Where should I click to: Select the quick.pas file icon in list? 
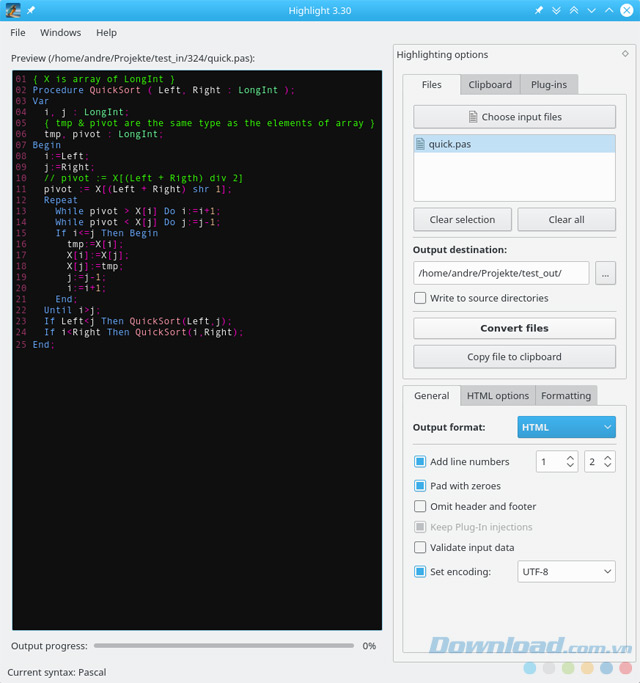point(421,144)
